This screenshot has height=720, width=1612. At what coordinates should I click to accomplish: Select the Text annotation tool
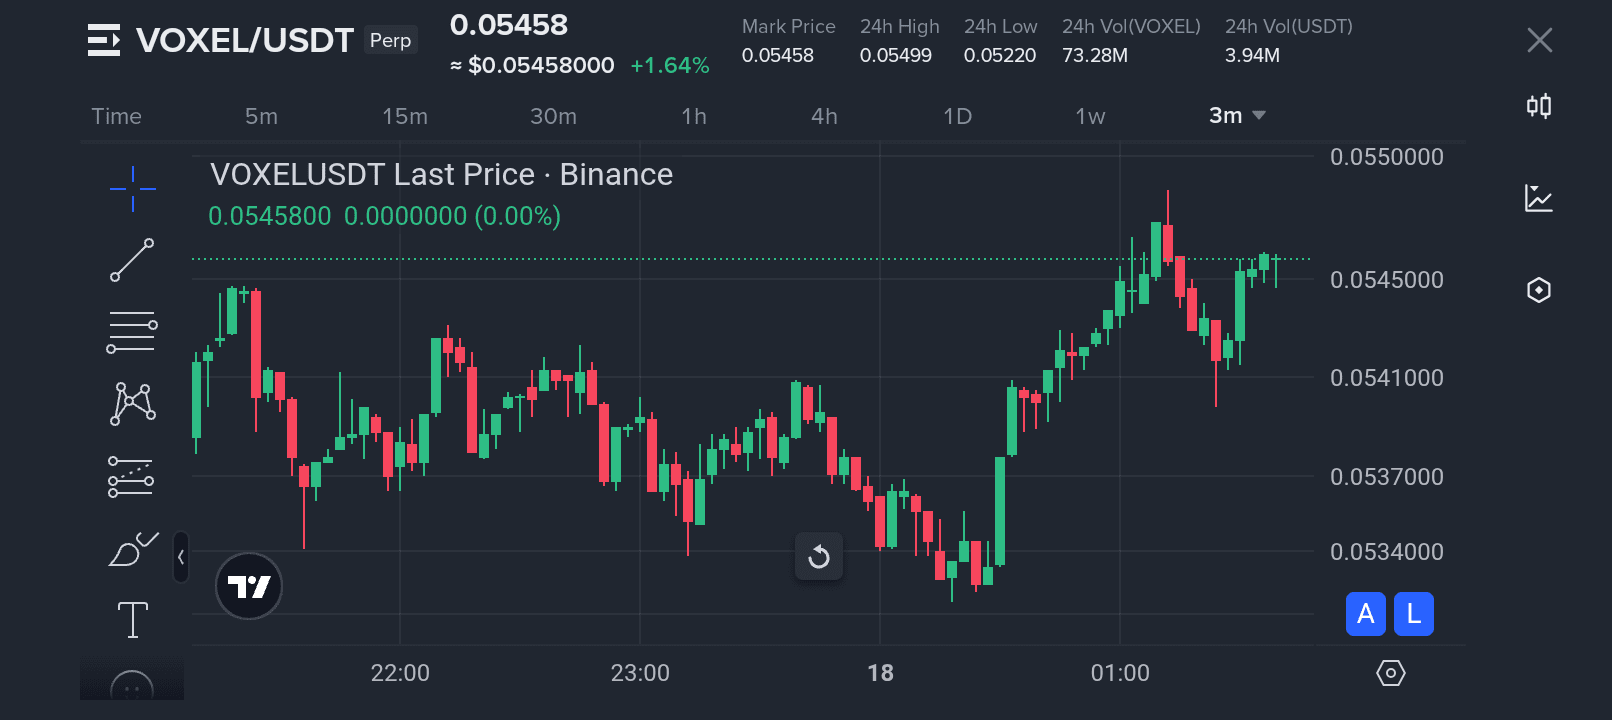tap(132, 620)
